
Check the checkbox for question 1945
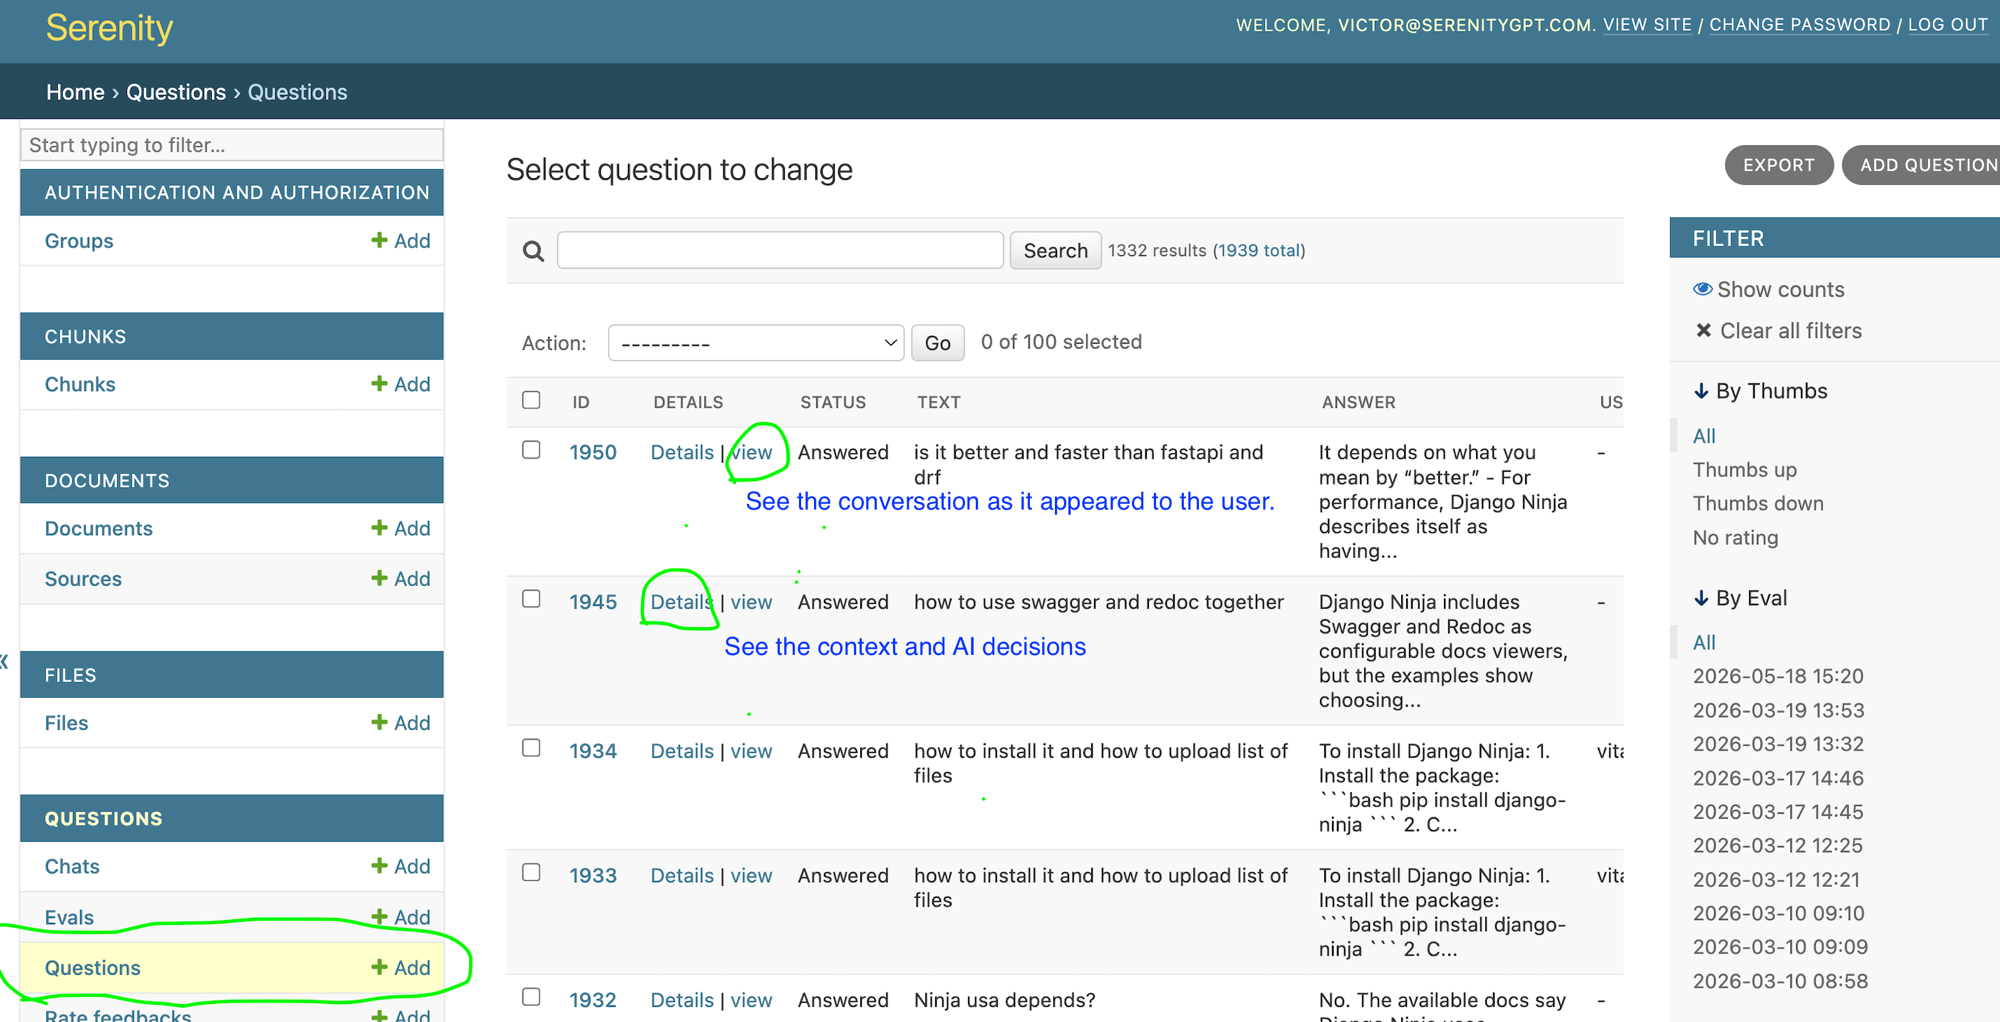[x=532, y=599]
